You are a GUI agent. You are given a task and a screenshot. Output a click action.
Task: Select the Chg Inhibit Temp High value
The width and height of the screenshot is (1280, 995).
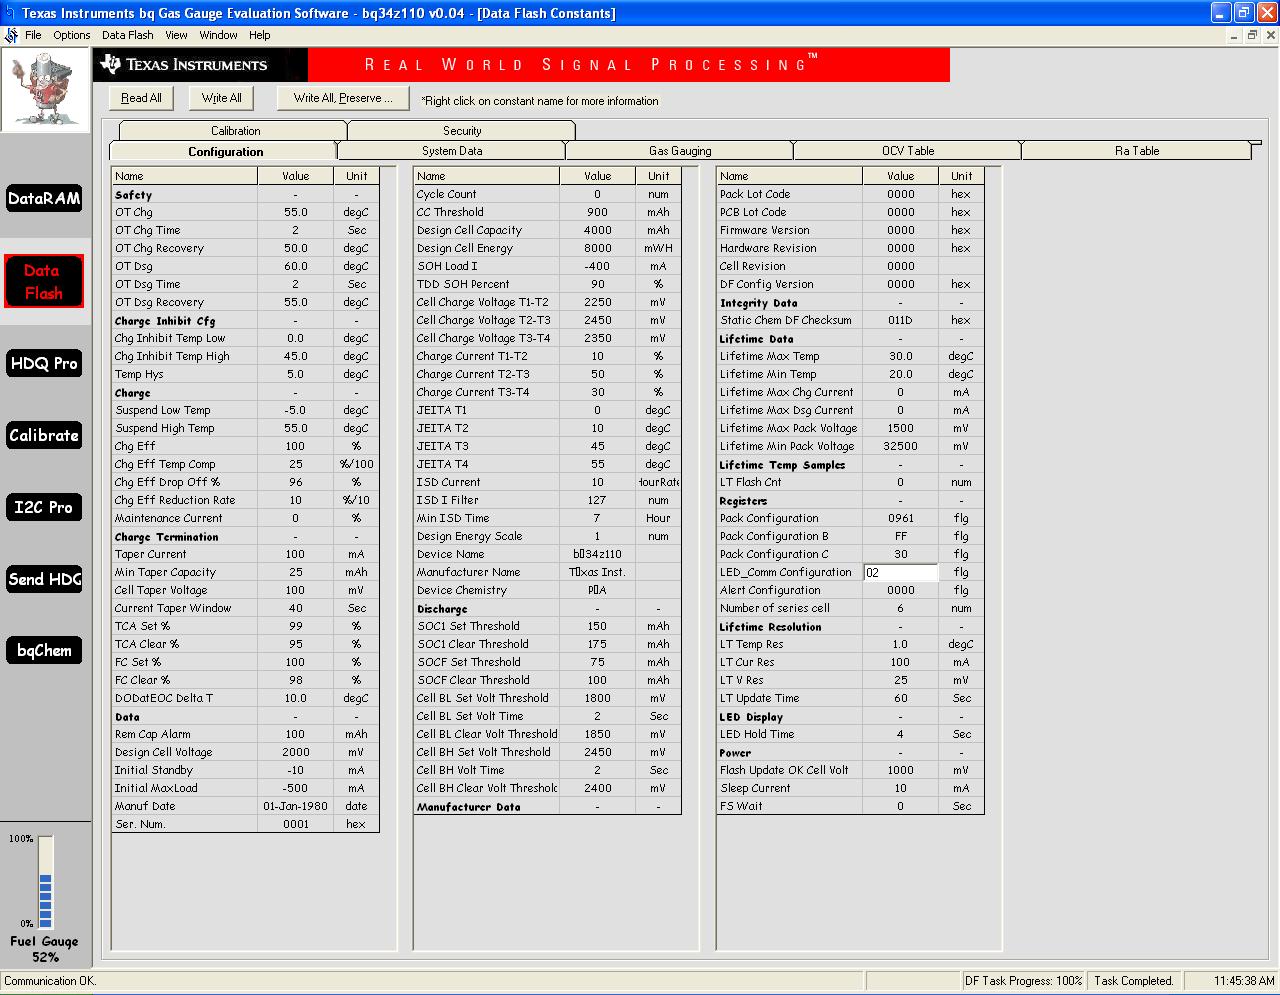295,356
